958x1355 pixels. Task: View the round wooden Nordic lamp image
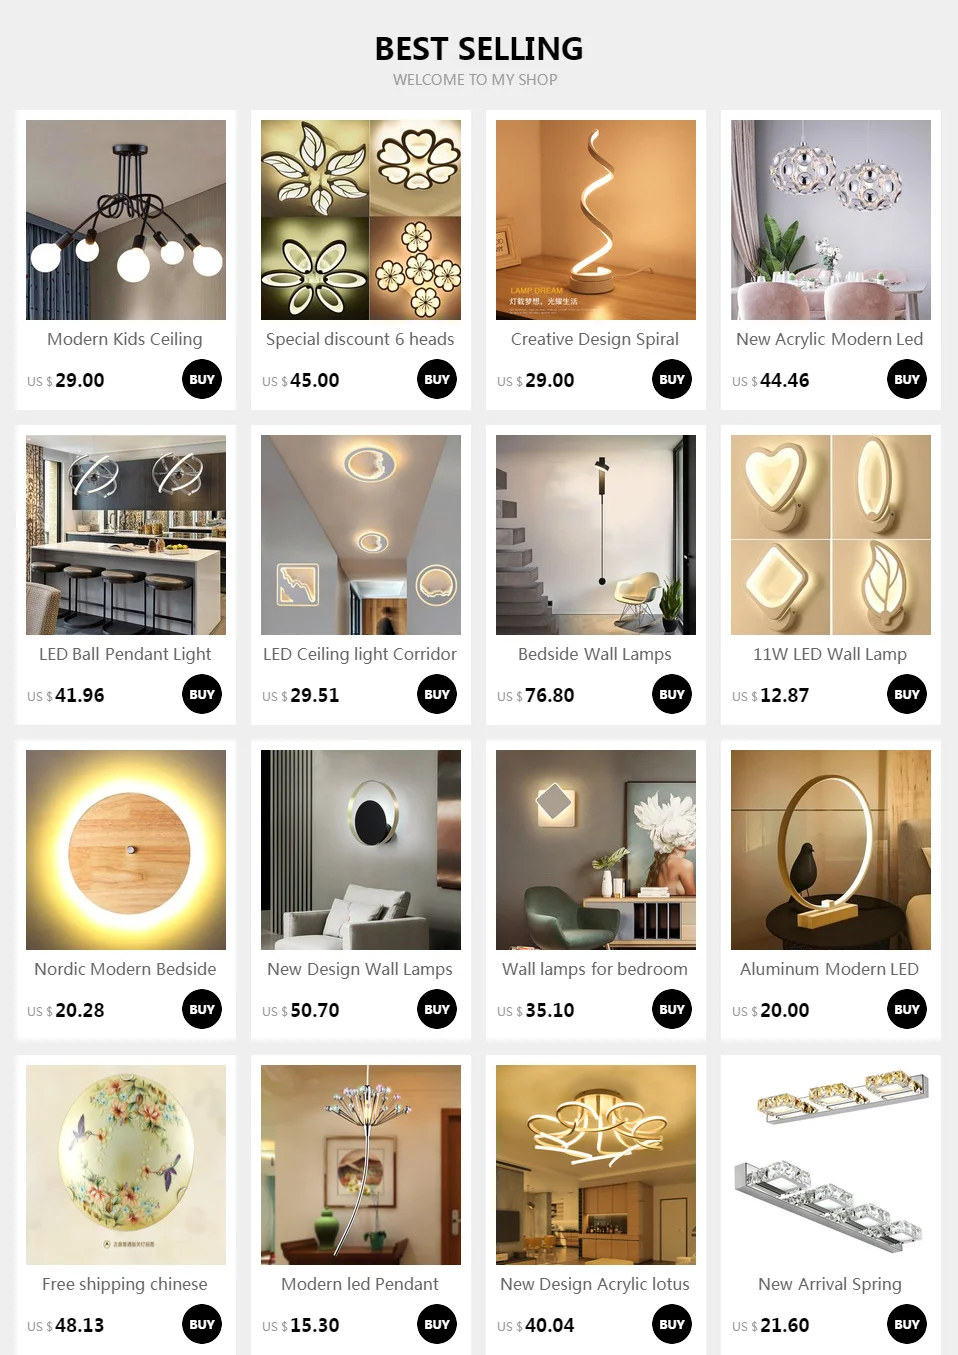click(x=126, y=850)
